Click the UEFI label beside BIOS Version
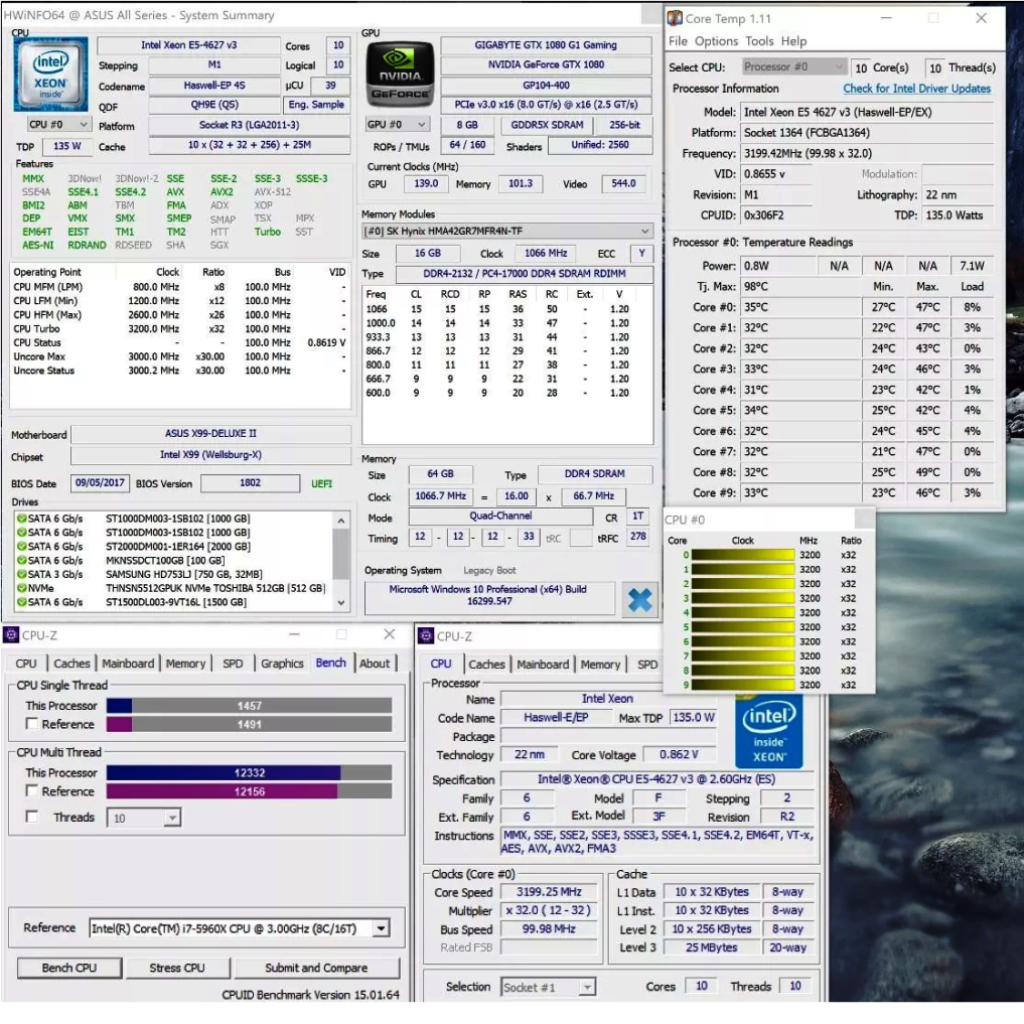This screenshot has width=1024, height=1024. [x=321, y=483]
